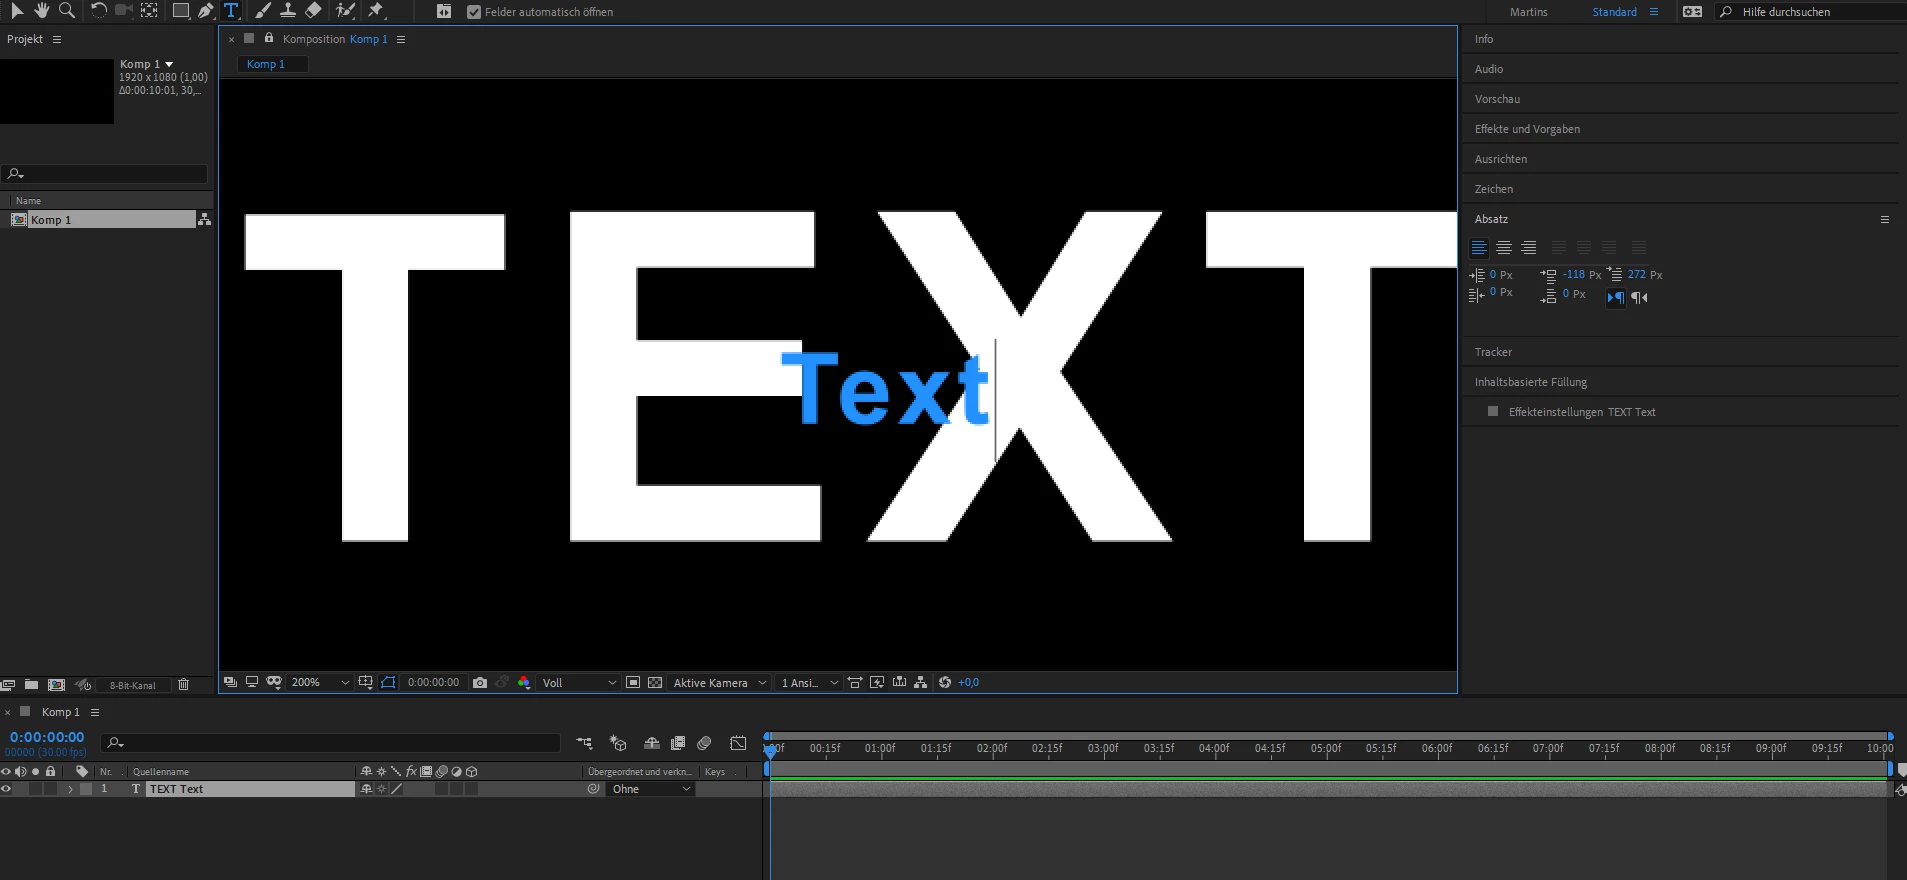Open the 200% magnification dropdown
The width and height of the screenshot is (1907, 880).
click(320, 682)
